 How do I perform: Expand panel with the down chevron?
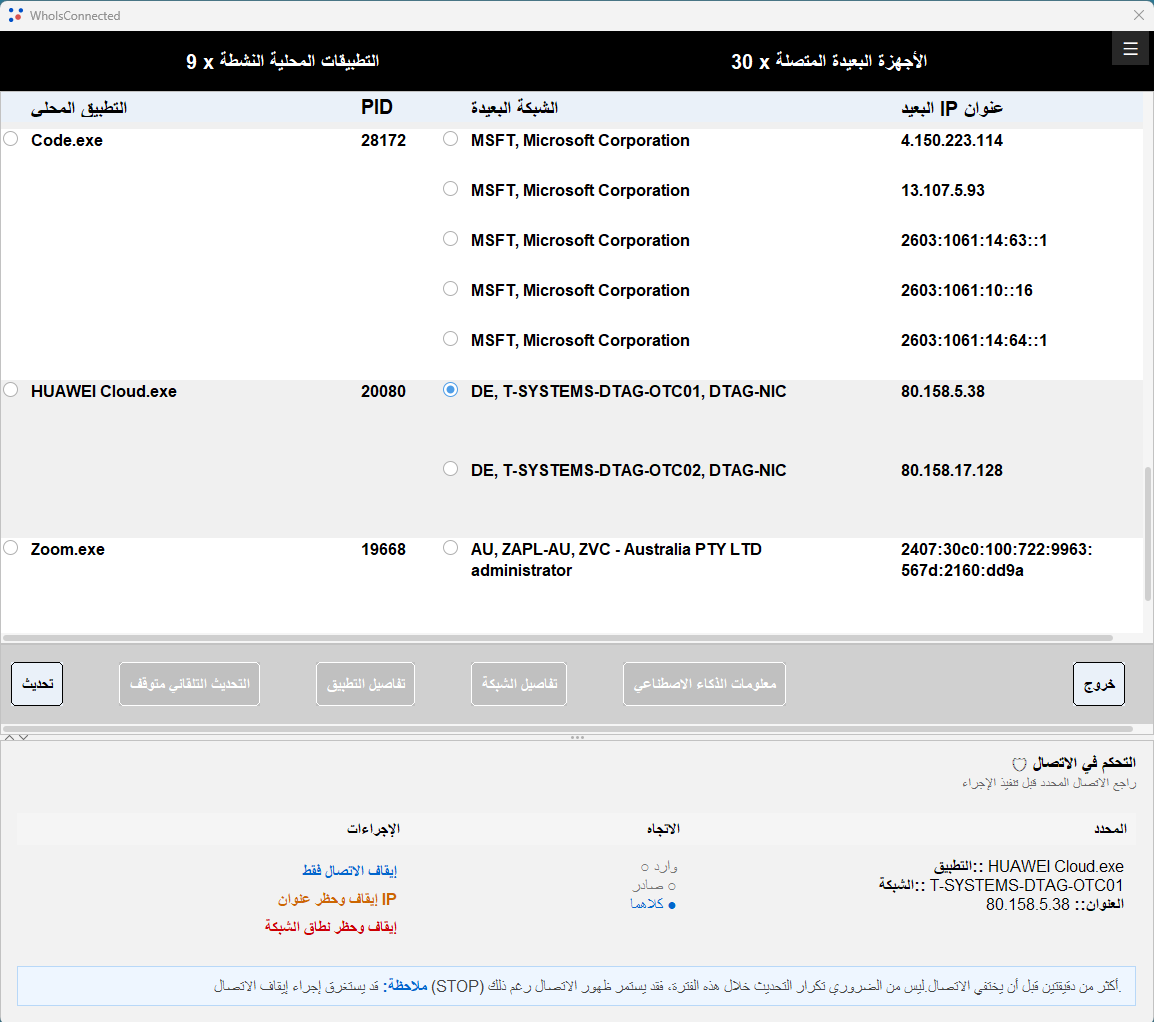(24, 737)
